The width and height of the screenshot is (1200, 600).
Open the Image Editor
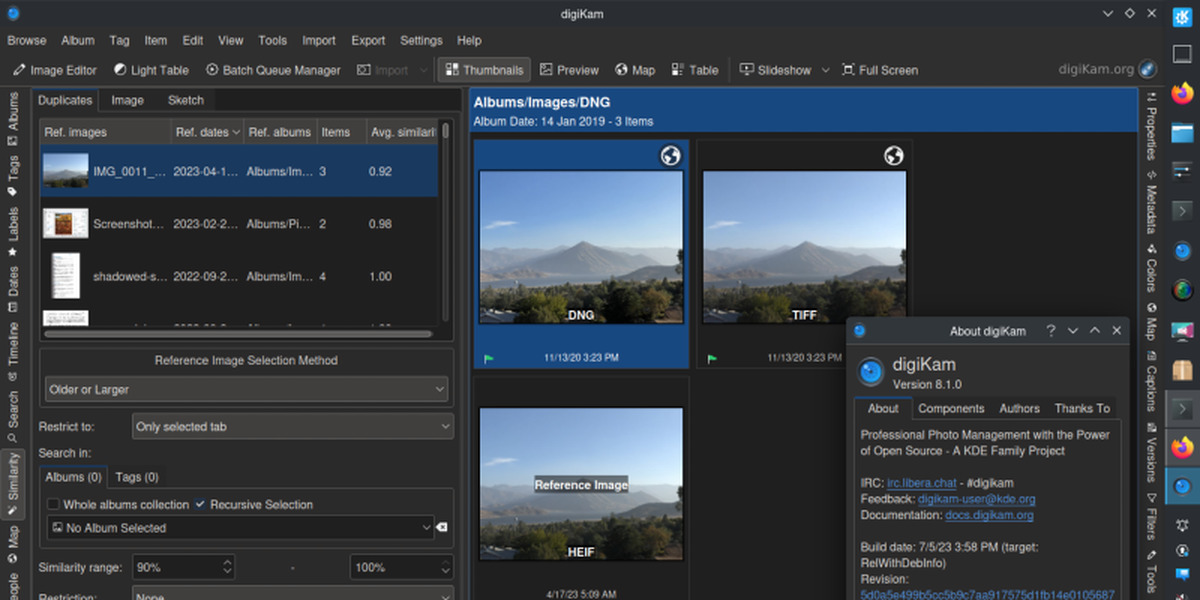tap(56, 70)
